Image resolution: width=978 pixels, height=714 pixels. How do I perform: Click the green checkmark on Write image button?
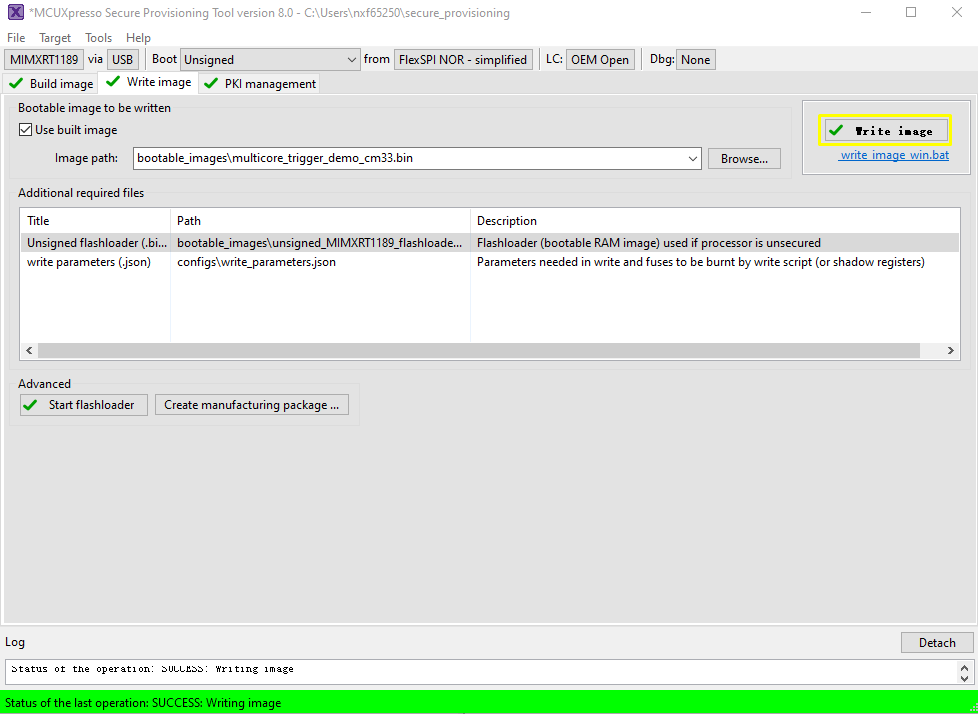click(836, 131)
